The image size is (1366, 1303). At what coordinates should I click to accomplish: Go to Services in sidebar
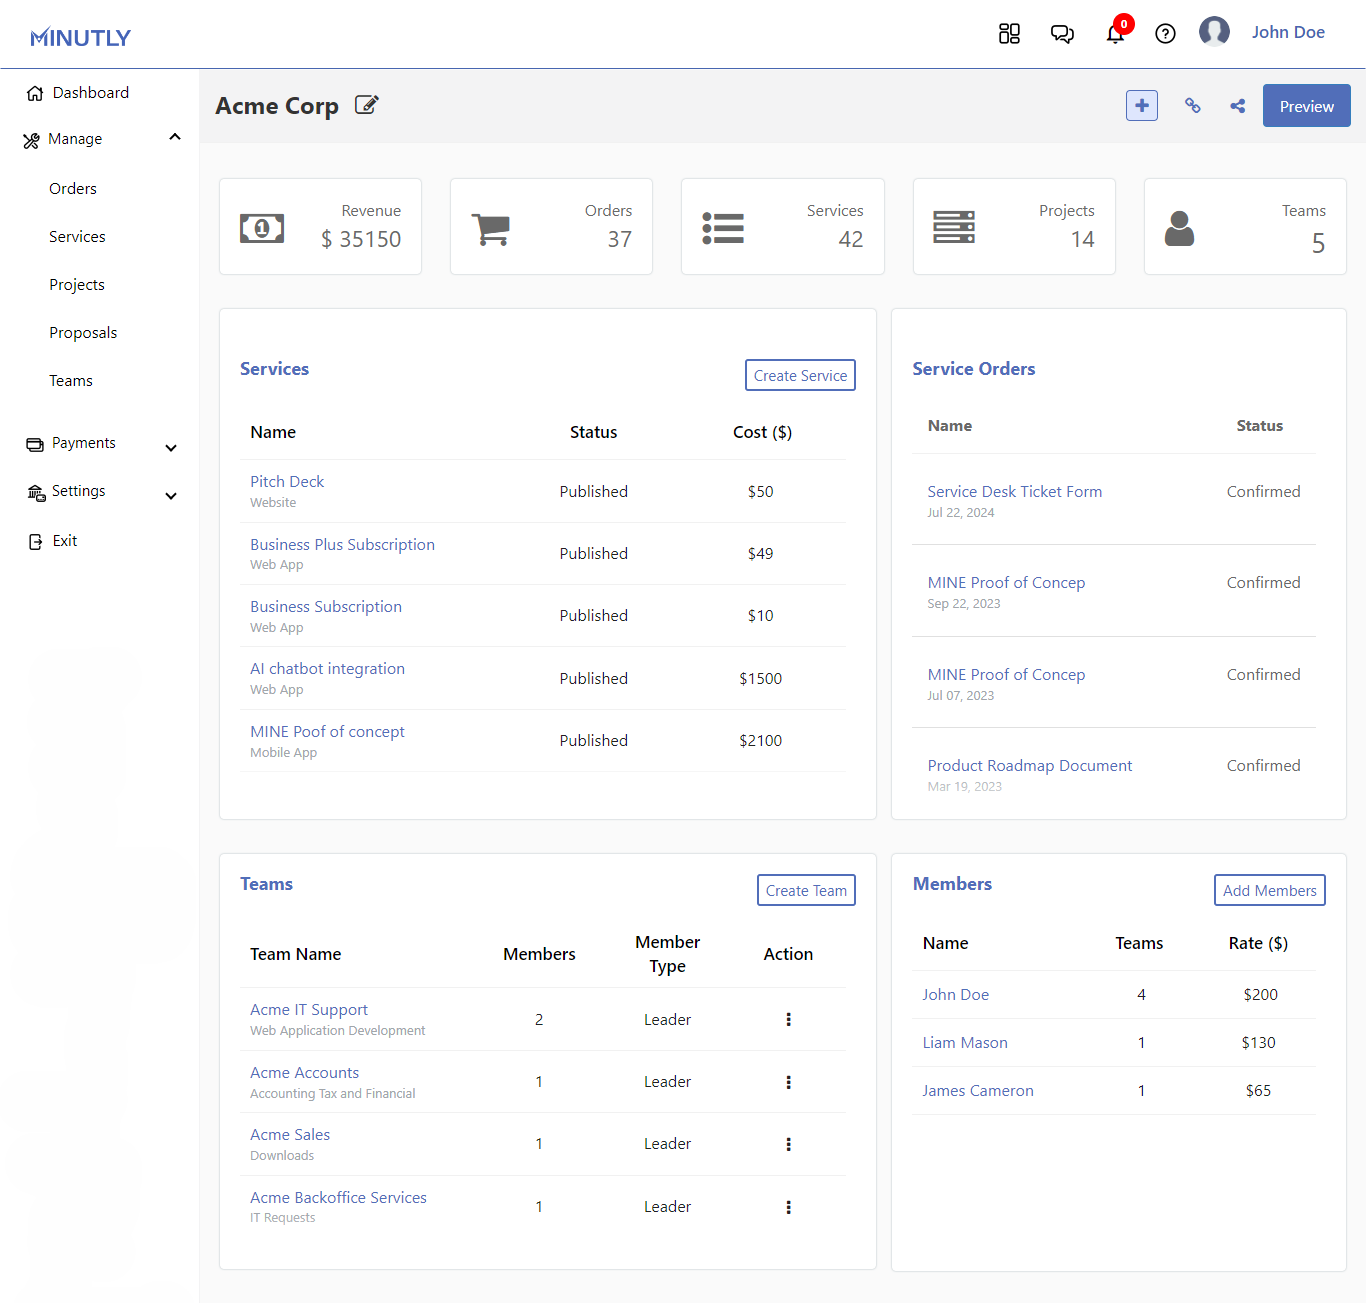[77, 237]
